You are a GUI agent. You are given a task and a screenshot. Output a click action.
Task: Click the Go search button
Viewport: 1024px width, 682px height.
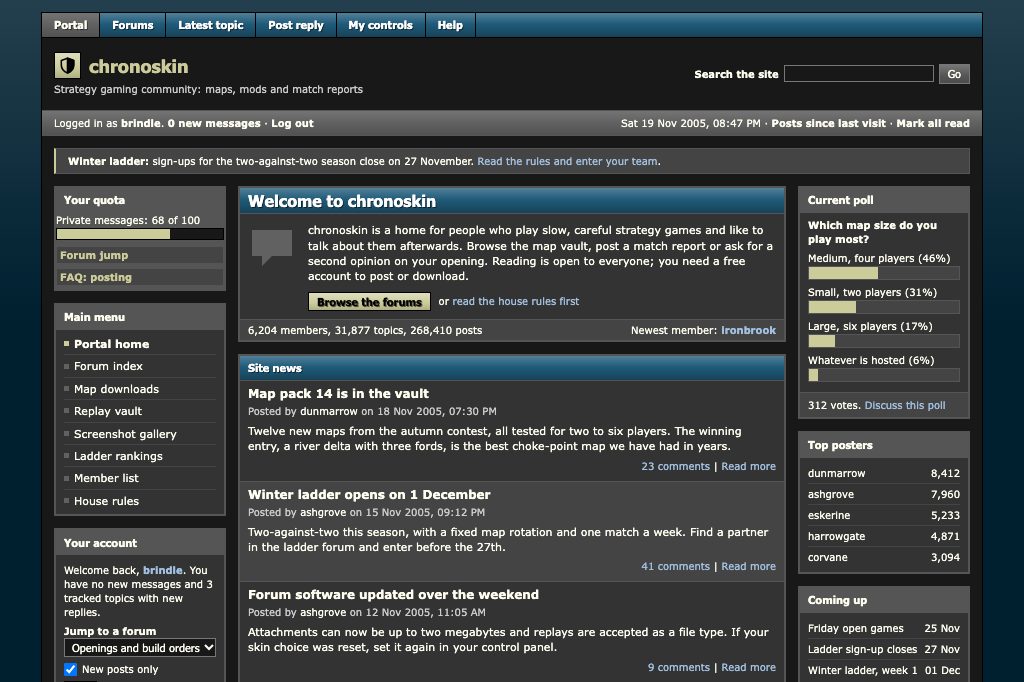(954, 74)
